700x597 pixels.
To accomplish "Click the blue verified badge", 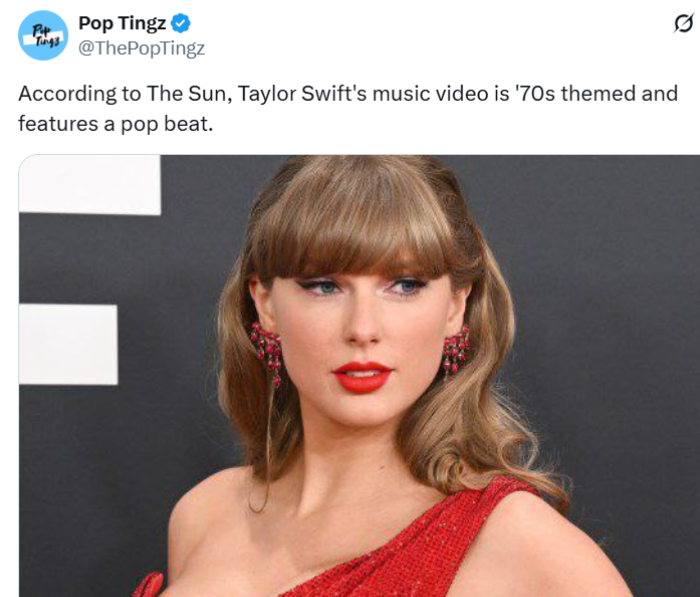I will (181, 24).
